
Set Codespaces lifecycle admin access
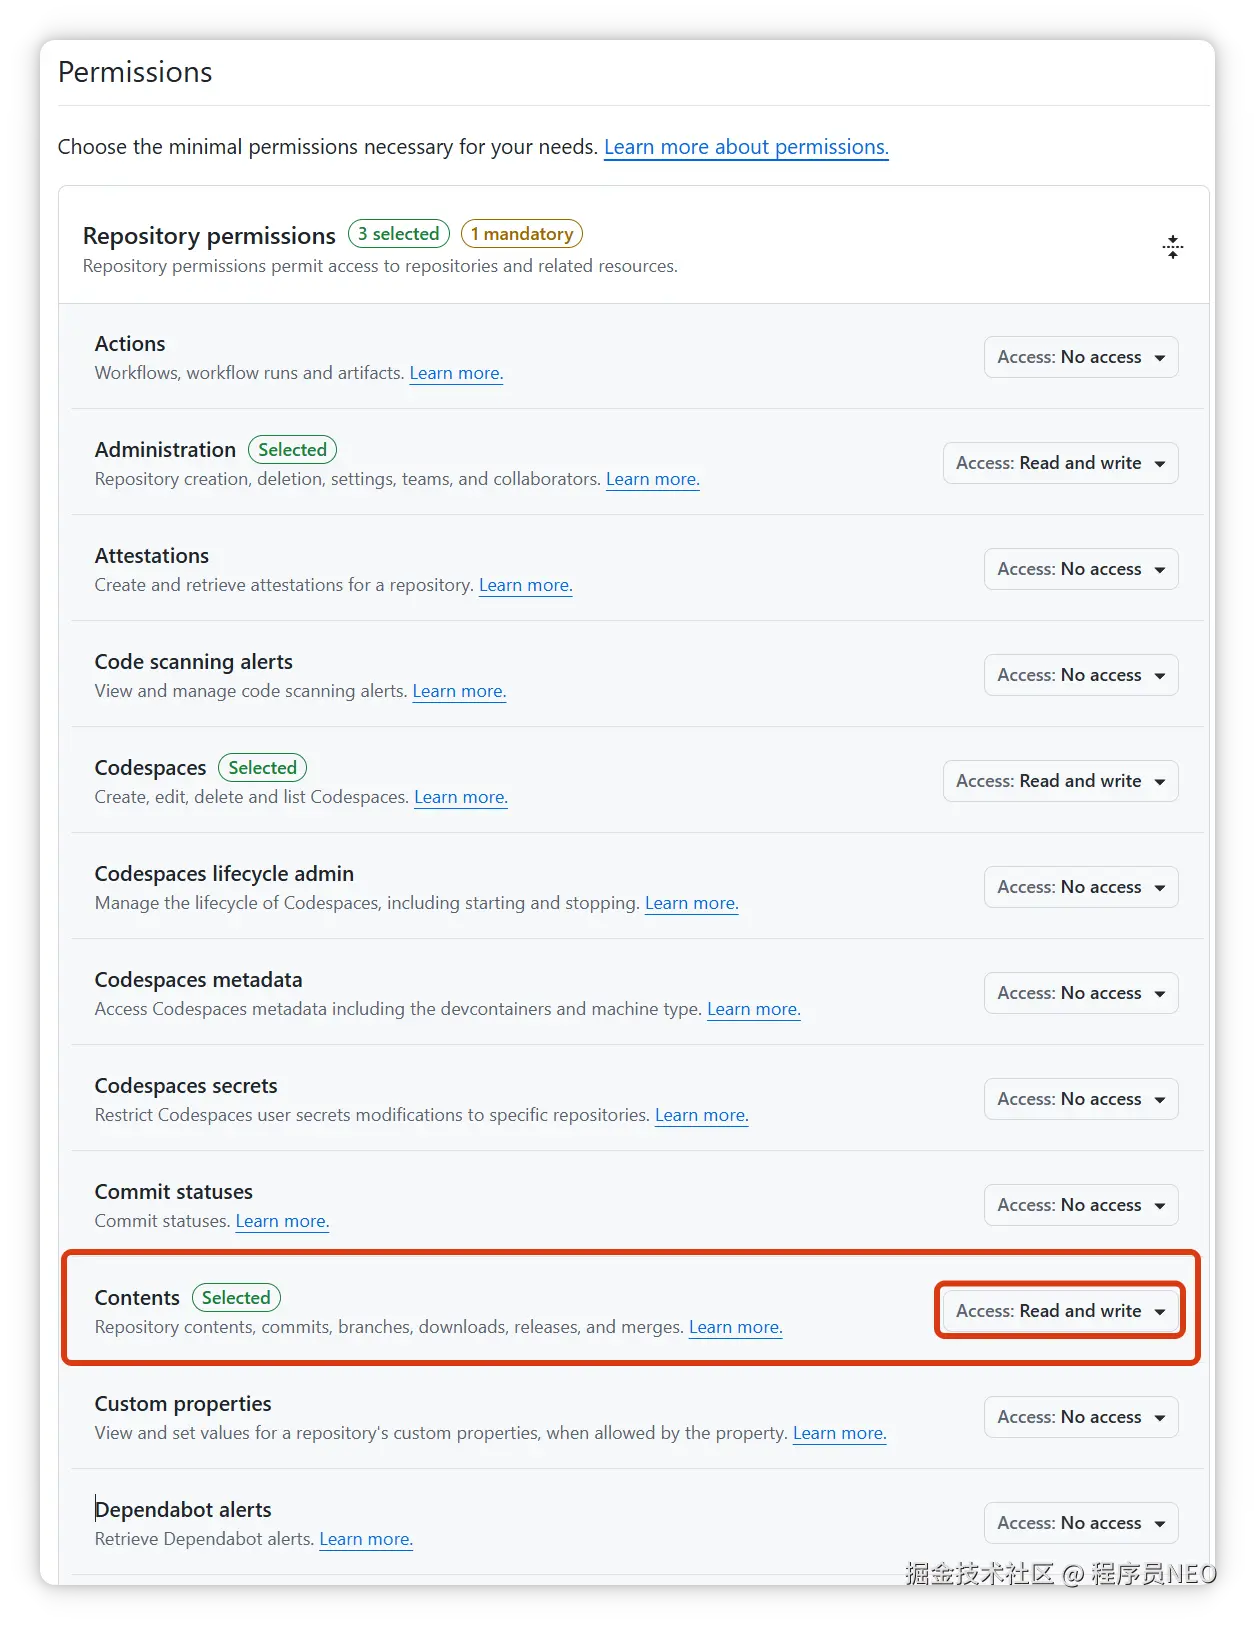[x=1080, y=887]
